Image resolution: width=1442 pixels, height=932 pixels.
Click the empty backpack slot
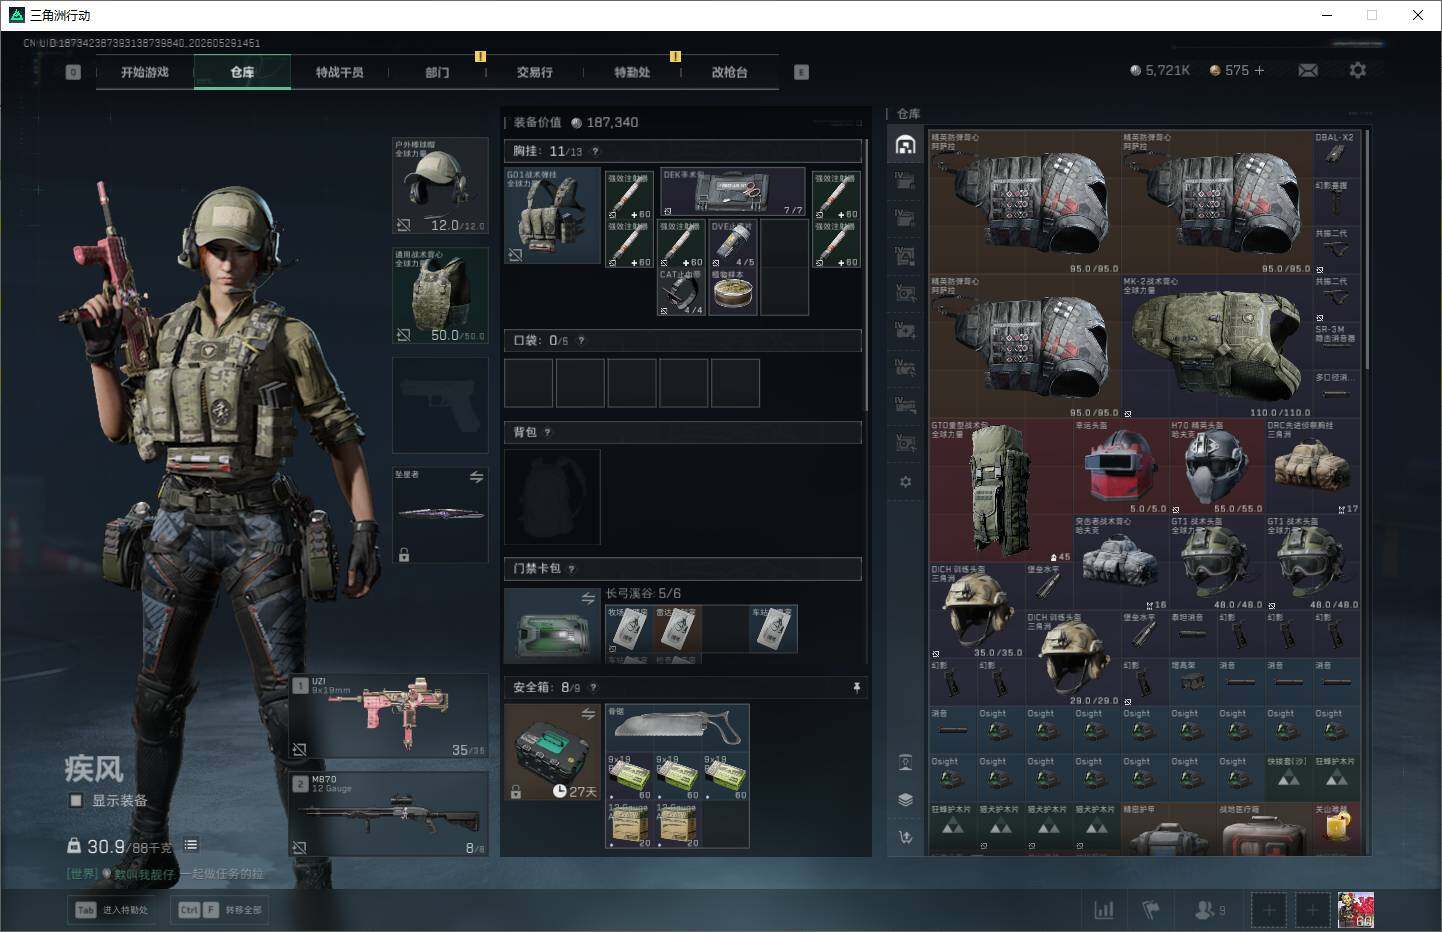pyautogui.click(x=553, y=497)
